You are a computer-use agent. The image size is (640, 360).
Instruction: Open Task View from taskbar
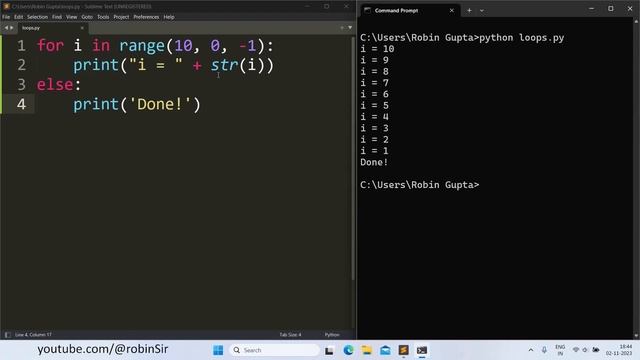point(329,350)
